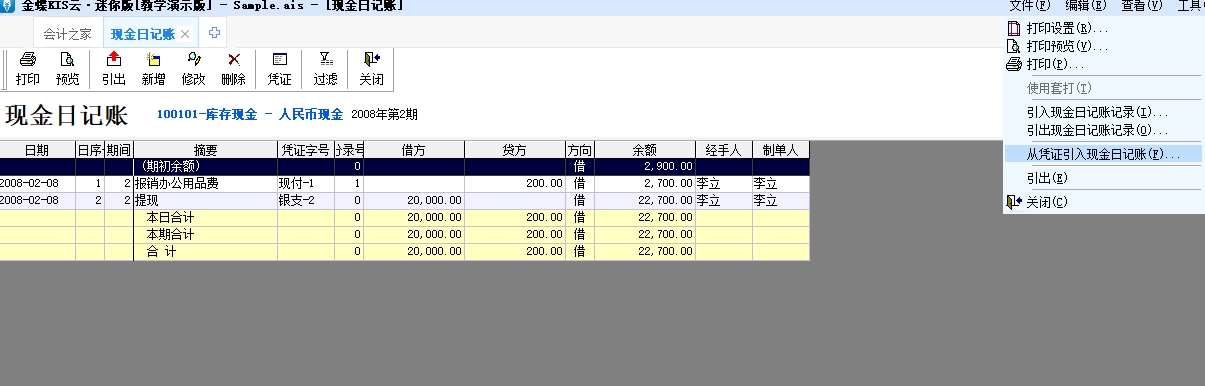The width and height of the screenshot is (1205, 386).
Task: Click the 凭证字号 column header
Action: 305,150
